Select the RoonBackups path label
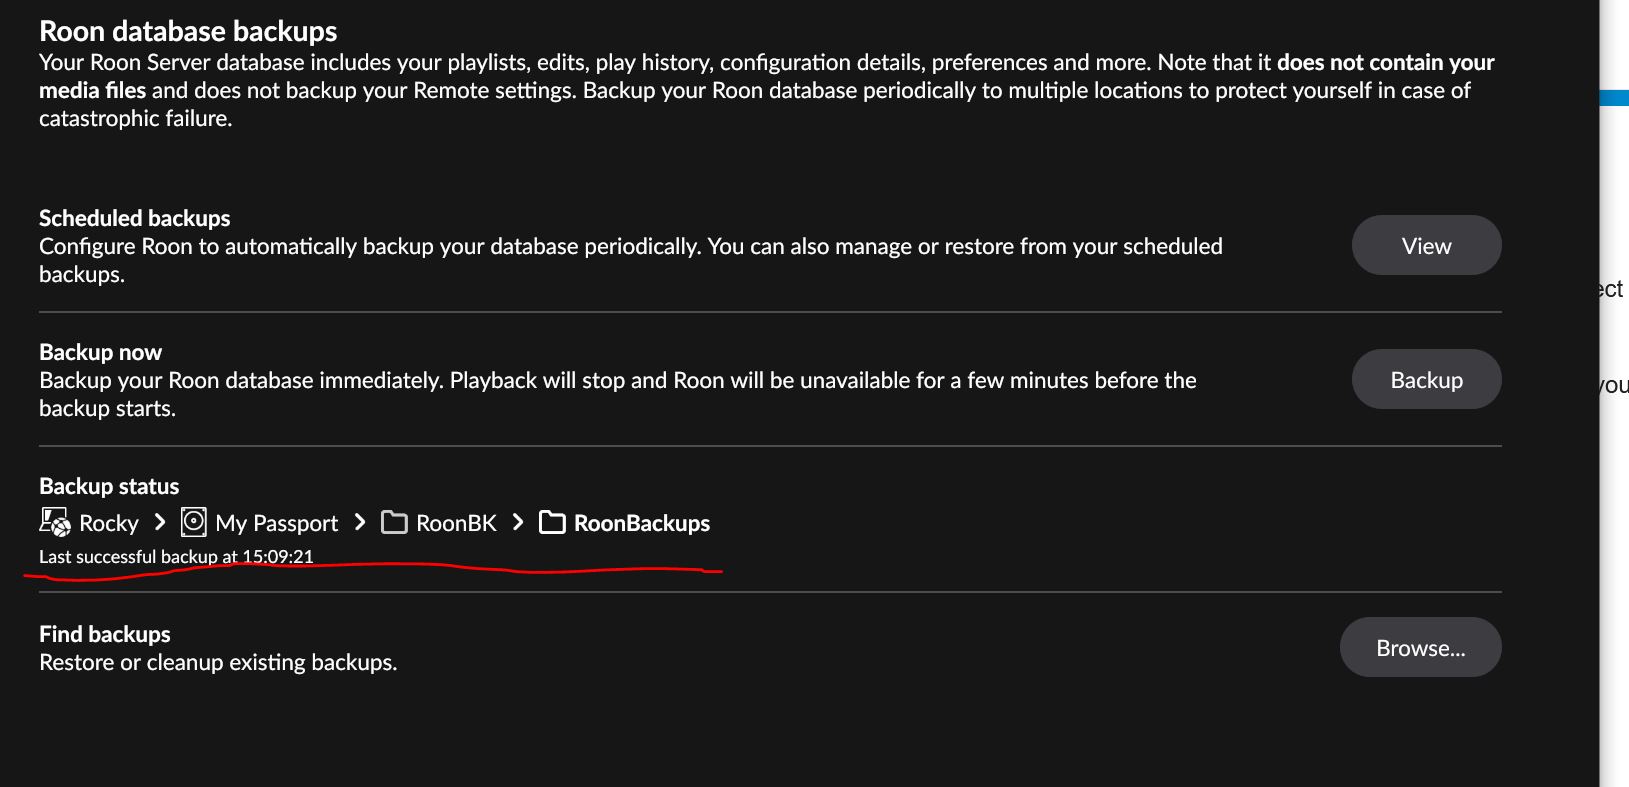 click(642, 523)
